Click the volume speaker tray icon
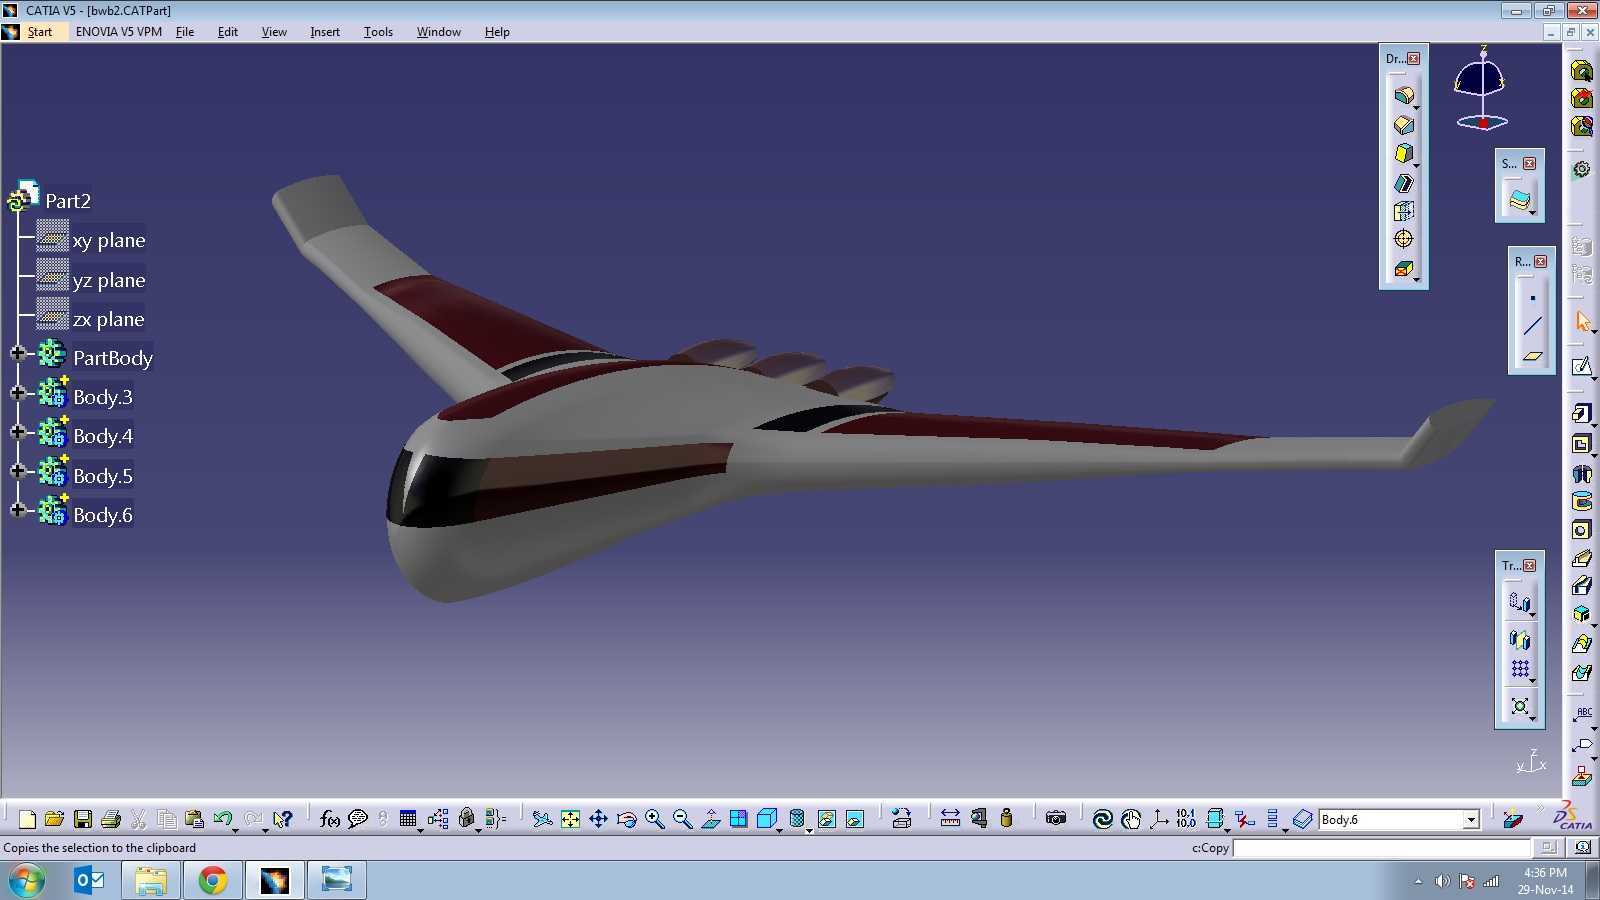1600x900 pixels. (1442, 881)
